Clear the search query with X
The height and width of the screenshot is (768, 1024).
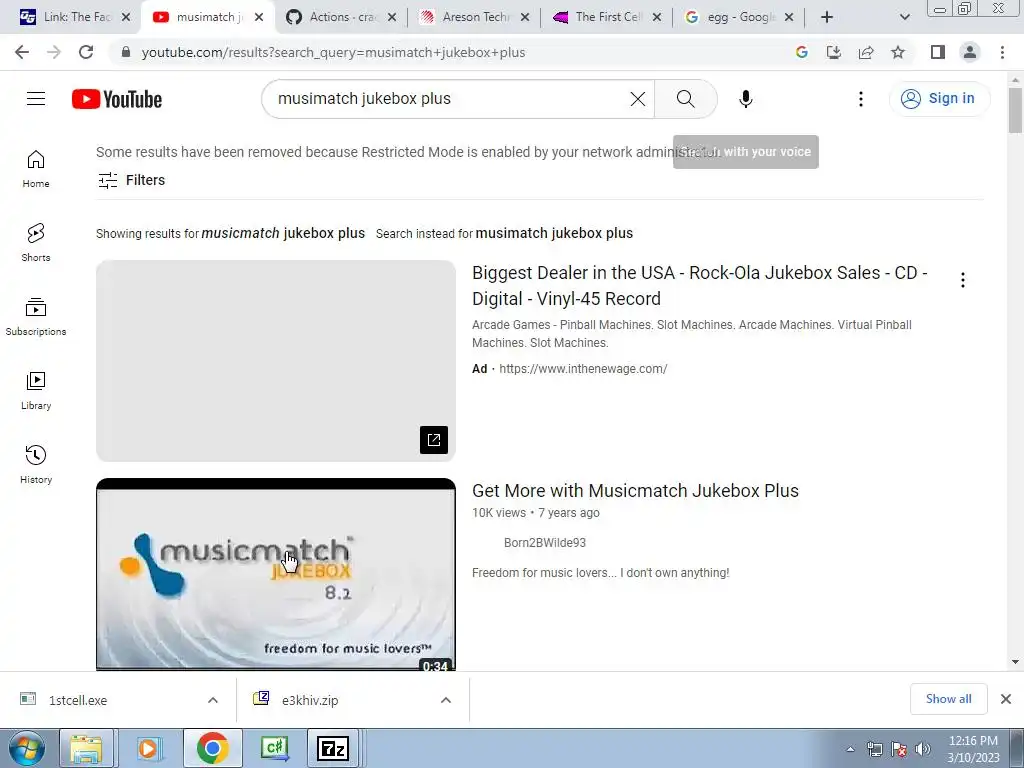(637, 99)
